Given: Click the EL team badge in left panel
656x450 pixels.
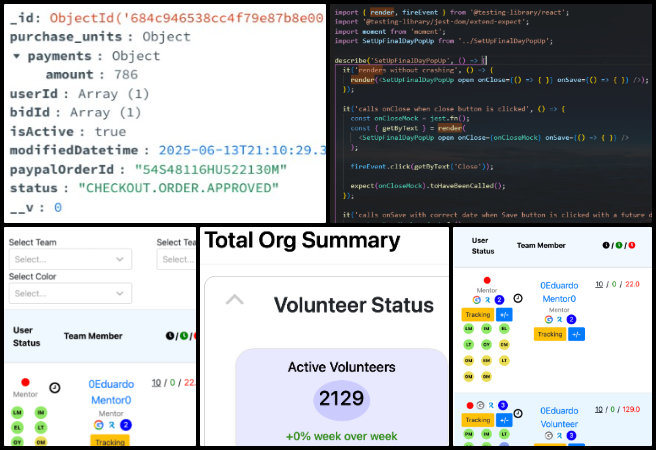Looking at the screenshot, I should coord(17,427).
